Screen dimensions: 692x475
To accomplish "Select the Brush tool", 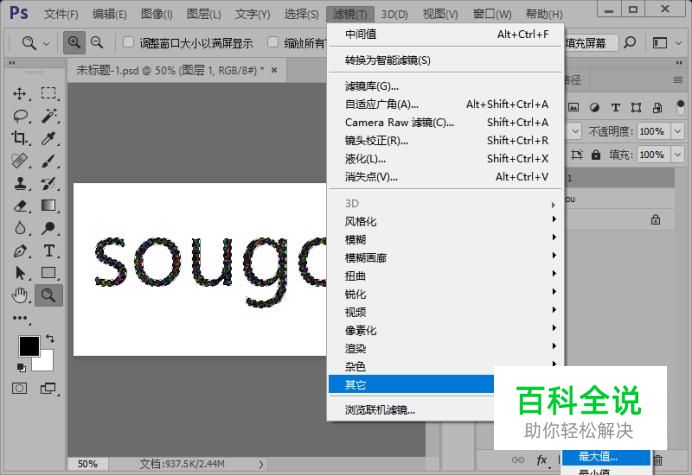I will pos(49,161).
